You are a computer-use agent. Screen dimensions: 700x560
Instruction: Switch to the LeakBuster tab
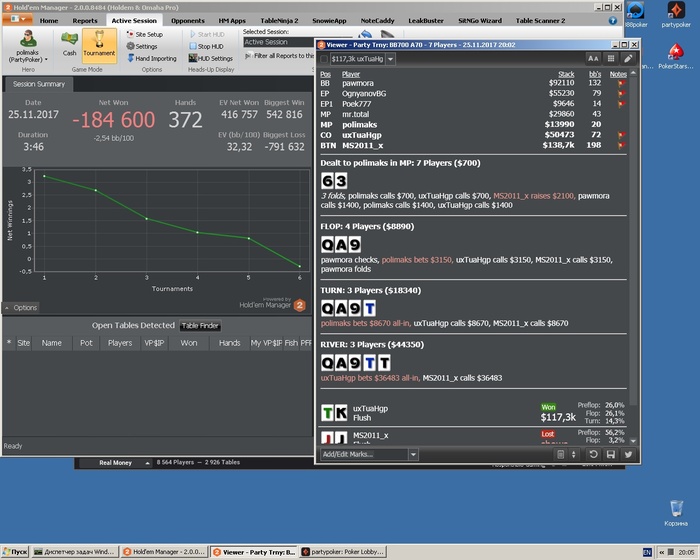tap(426, 21)
